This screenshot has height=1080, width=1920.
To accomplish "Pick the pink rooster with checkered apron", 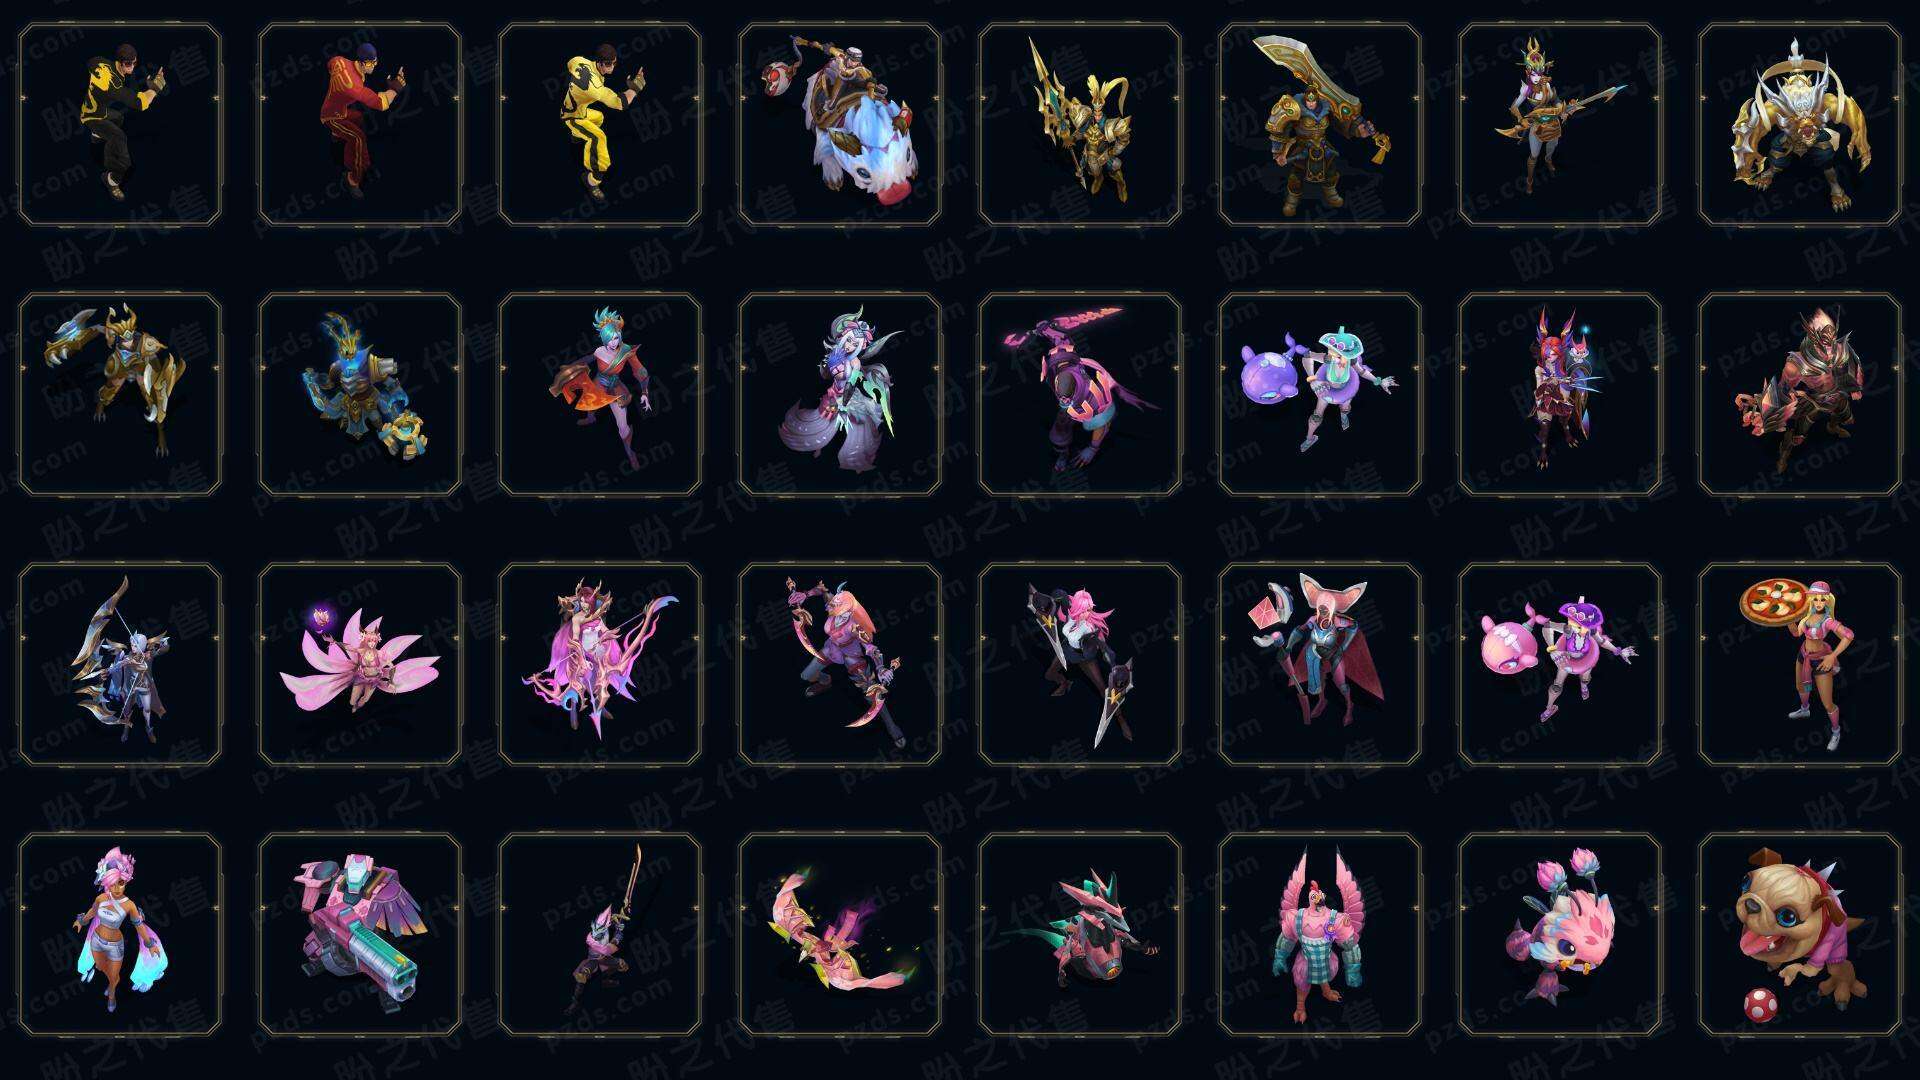I will [x=1320, y=934].
